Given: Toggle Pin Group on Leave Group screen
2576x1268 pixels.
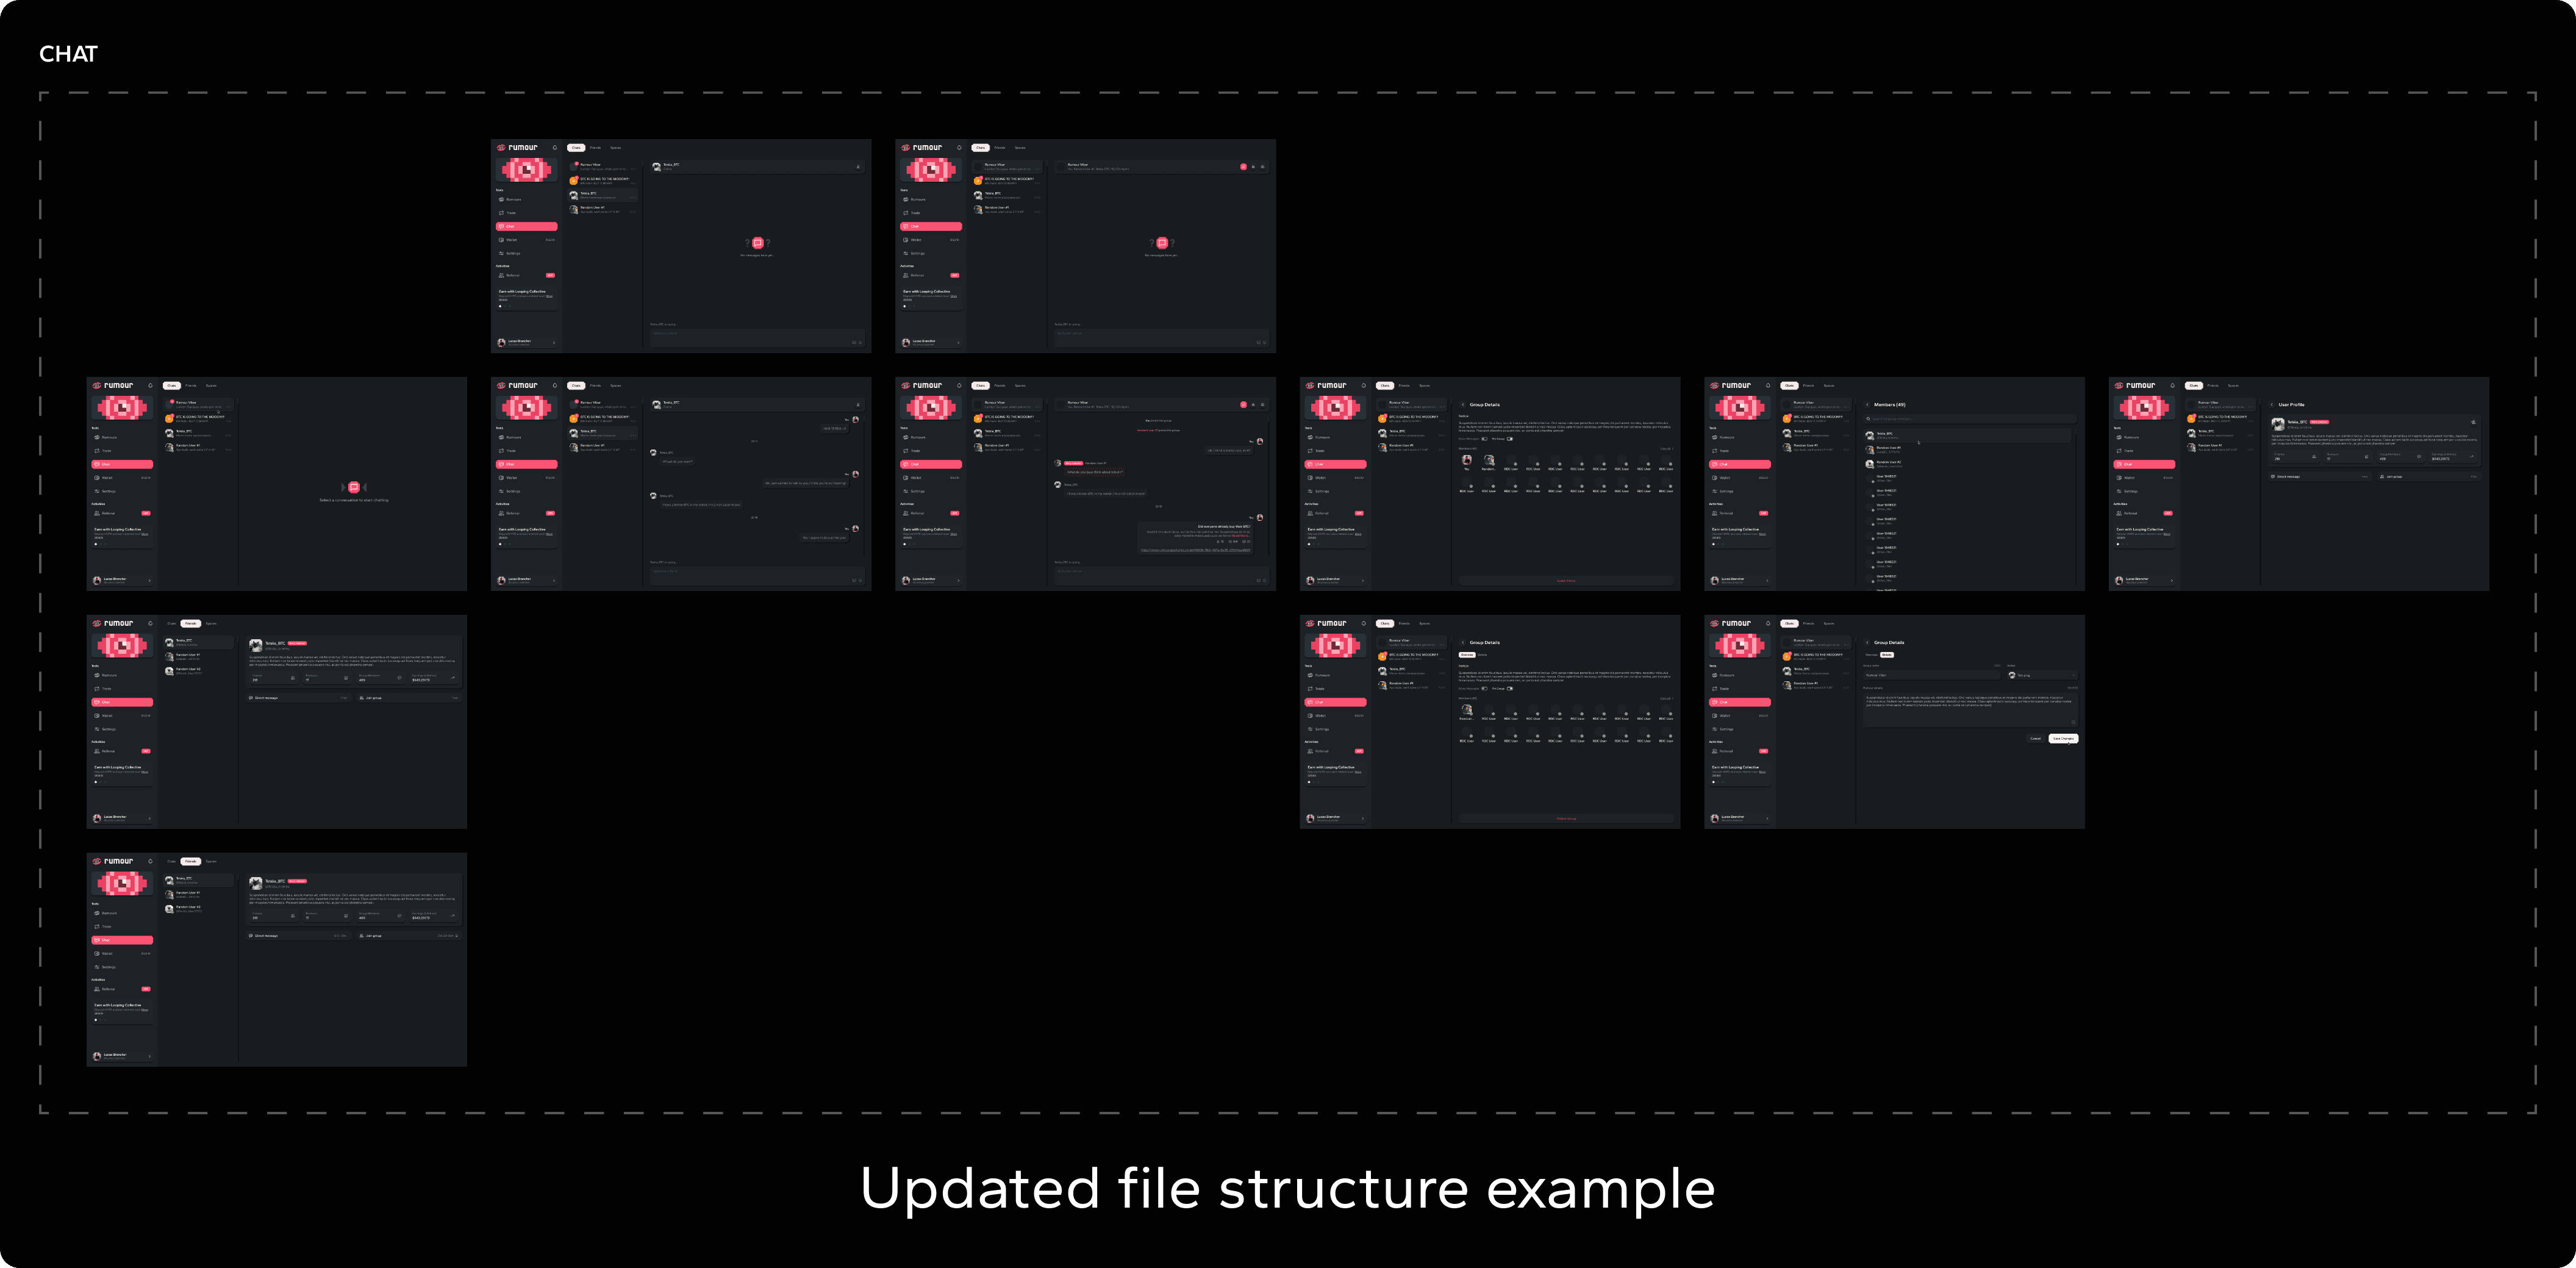Looking at the screenshot, I should [x=1510, y=438].
